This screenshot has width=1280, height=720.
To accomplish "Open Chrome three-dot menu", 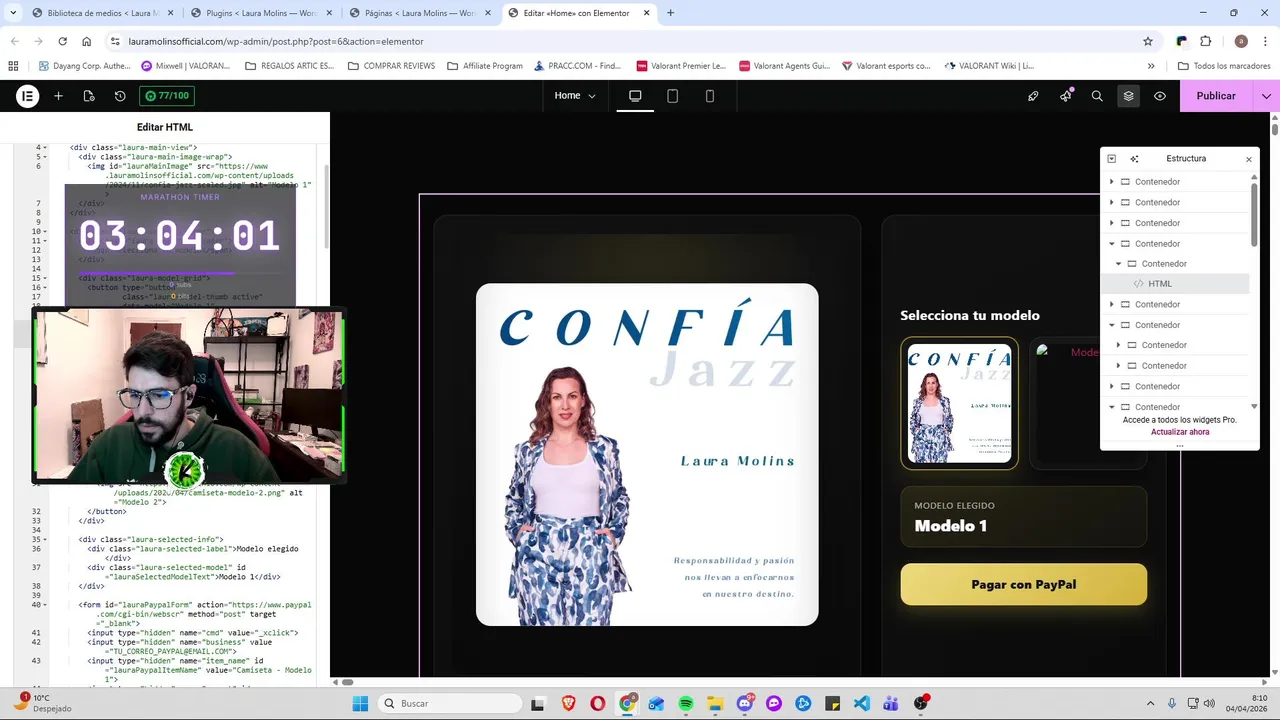I will tap(1266, 41).
